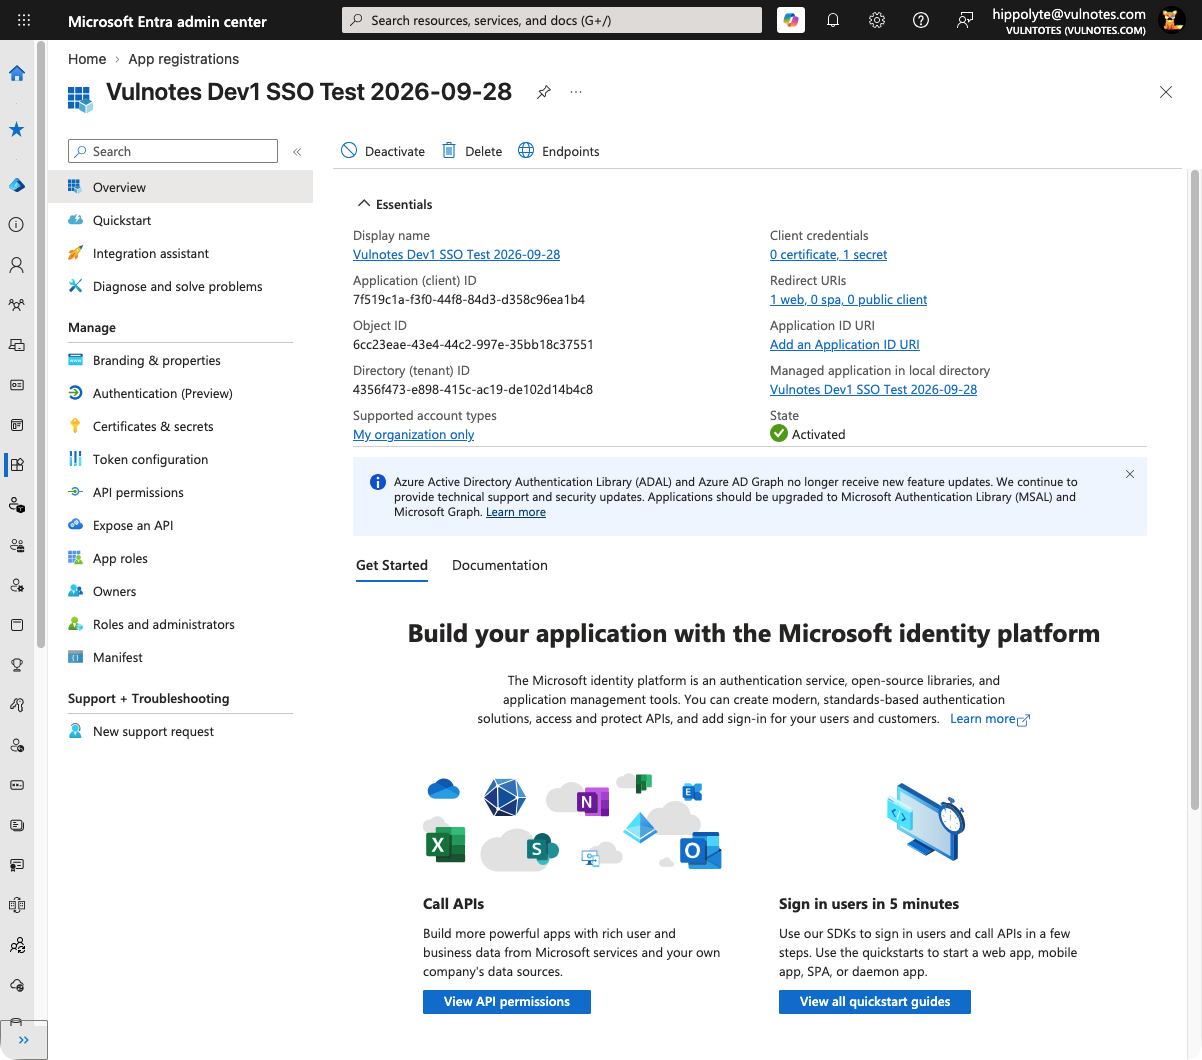Image resolution: width=1202 pixels, height=1060 pixels.
Task: Focus the top global search bar
Action: pyautogui.click(x=552, y=20)
